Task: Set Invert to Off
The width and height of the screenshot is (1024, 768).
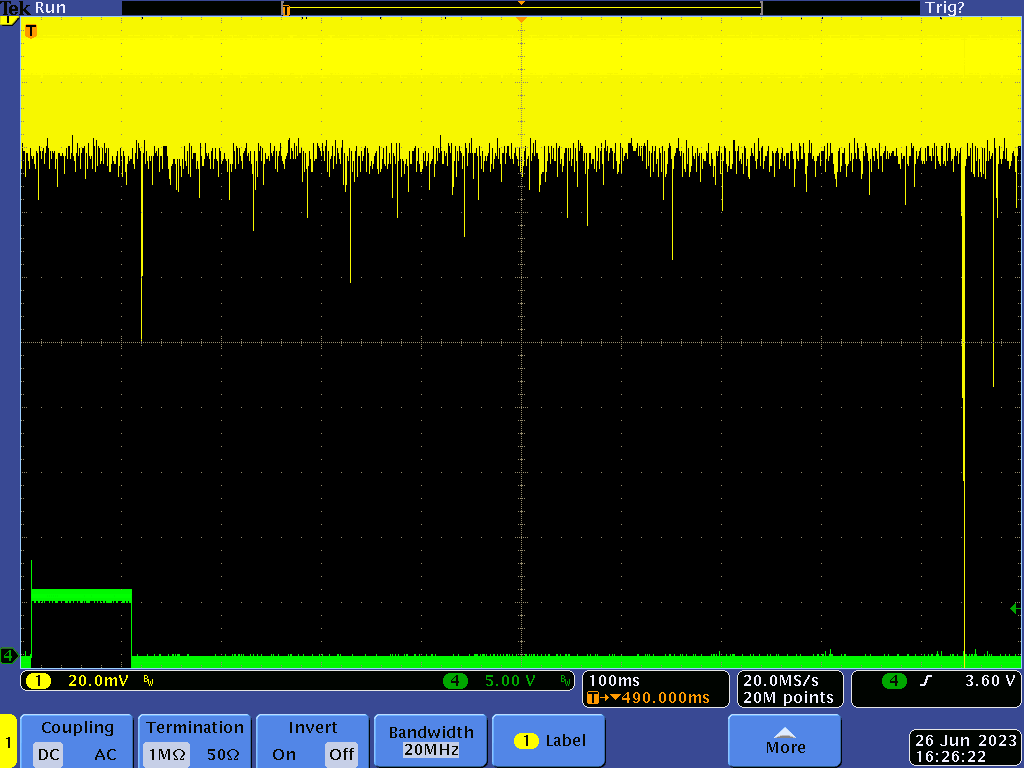Action: click(342, 755)
